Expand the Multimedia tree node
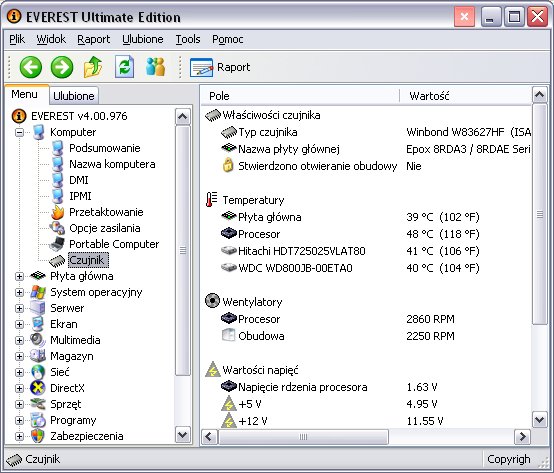Image resolution: width=554 pixels, height=473 pixels. coord(19,340)
